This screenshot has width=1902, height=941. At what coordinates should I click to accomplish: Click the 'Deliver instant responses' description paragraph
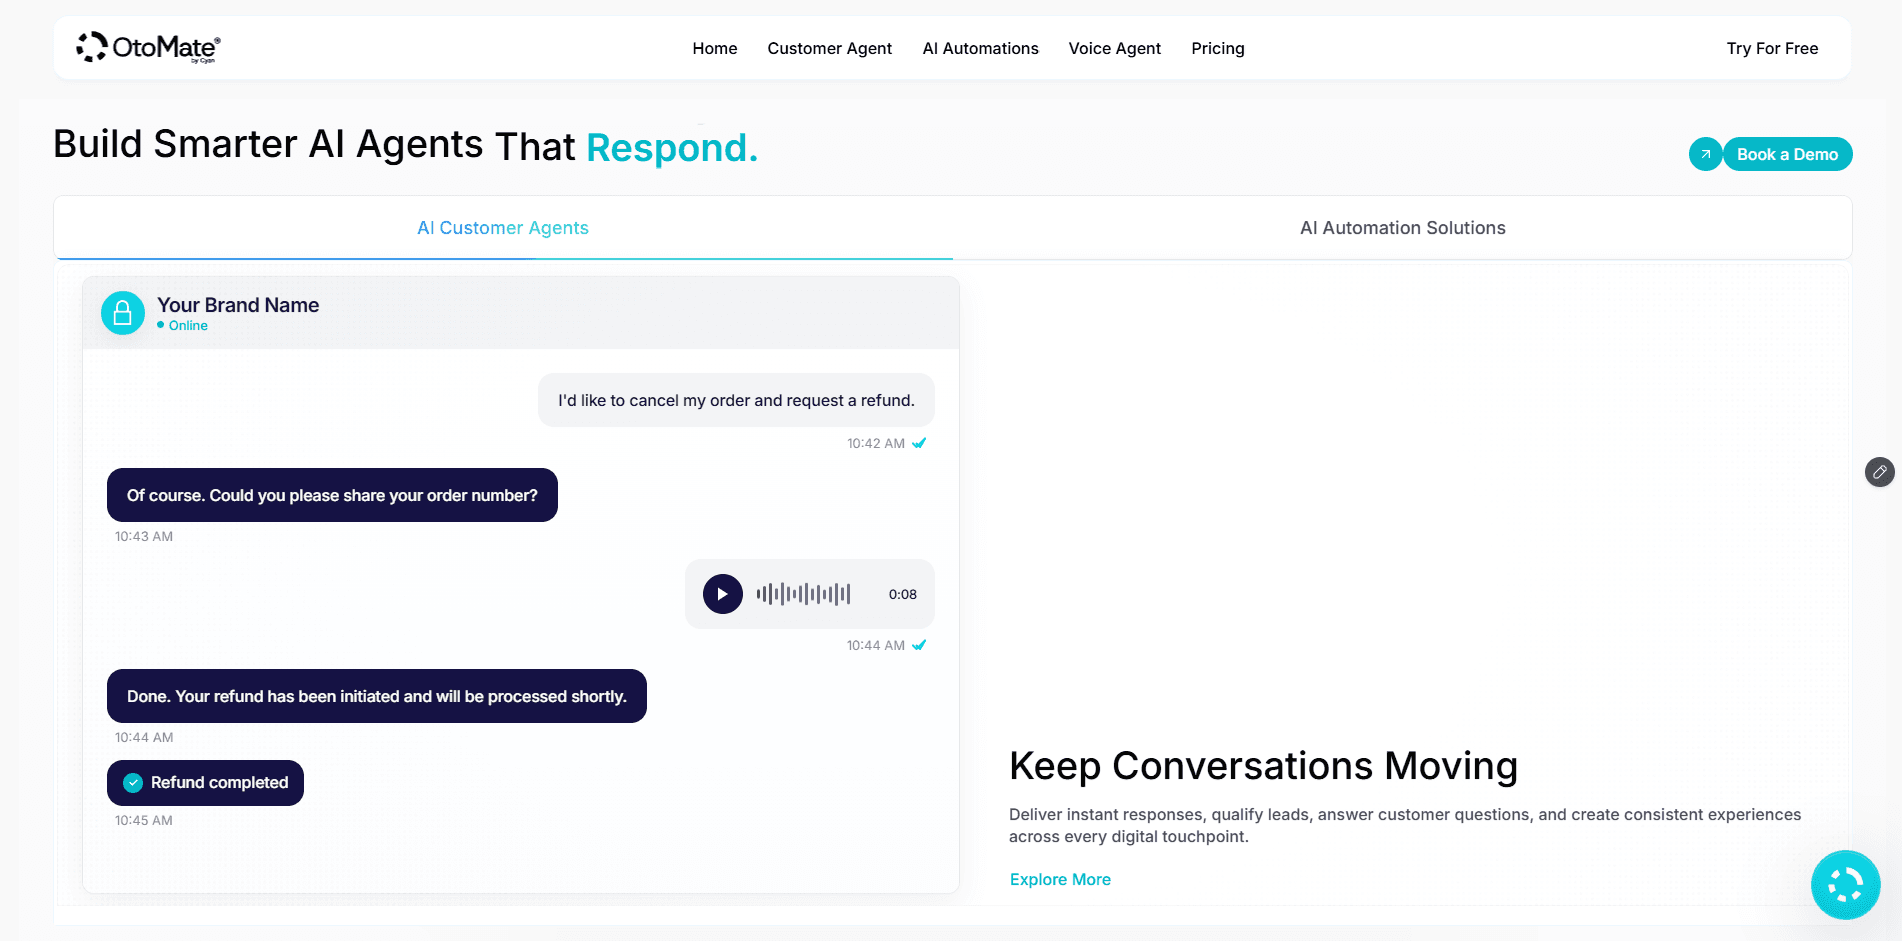point(1405,825)
